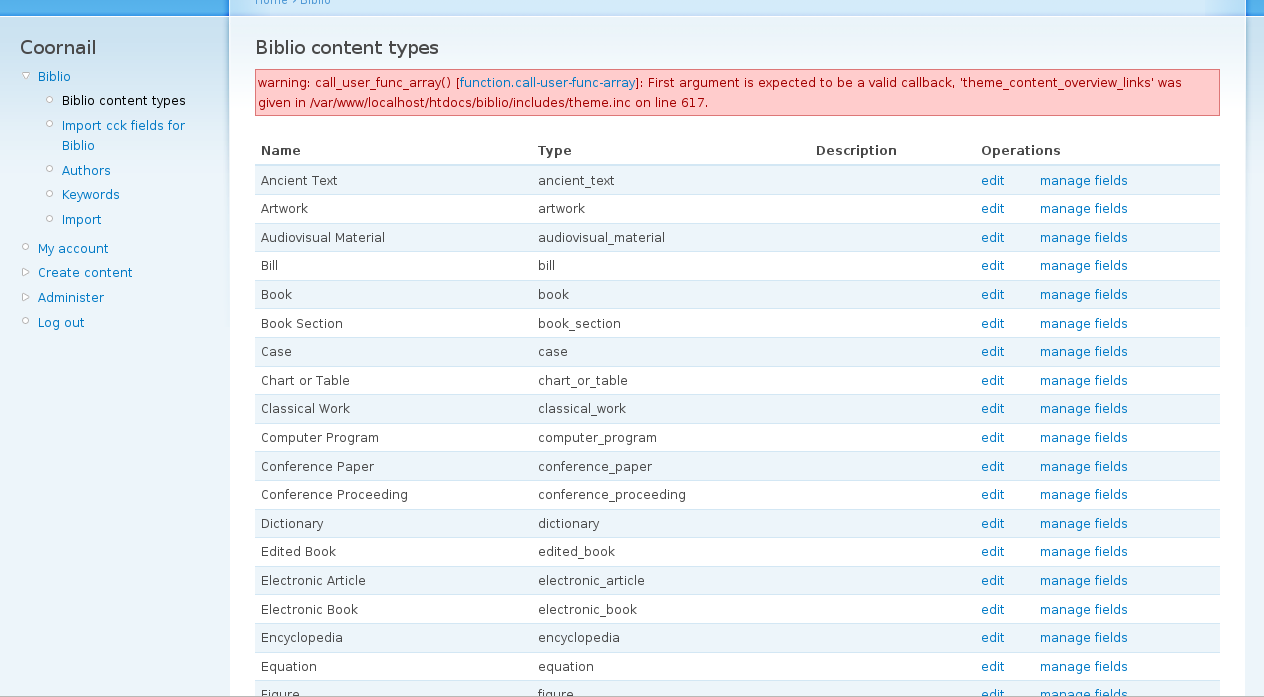Image resolution: width=1264 pixels, height=697 pixels.
Task: Manage fields for Bill
Action: [1083, 266]
